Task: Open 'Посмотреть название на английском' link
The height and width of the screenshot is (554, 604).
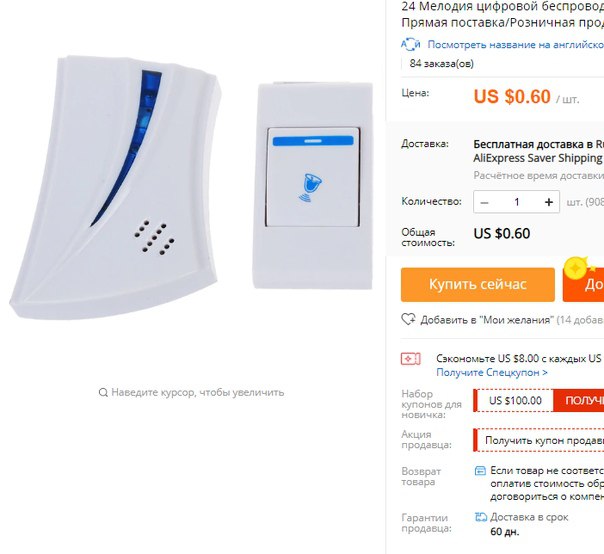Action: pyautogui.click(x=515, y=45)
